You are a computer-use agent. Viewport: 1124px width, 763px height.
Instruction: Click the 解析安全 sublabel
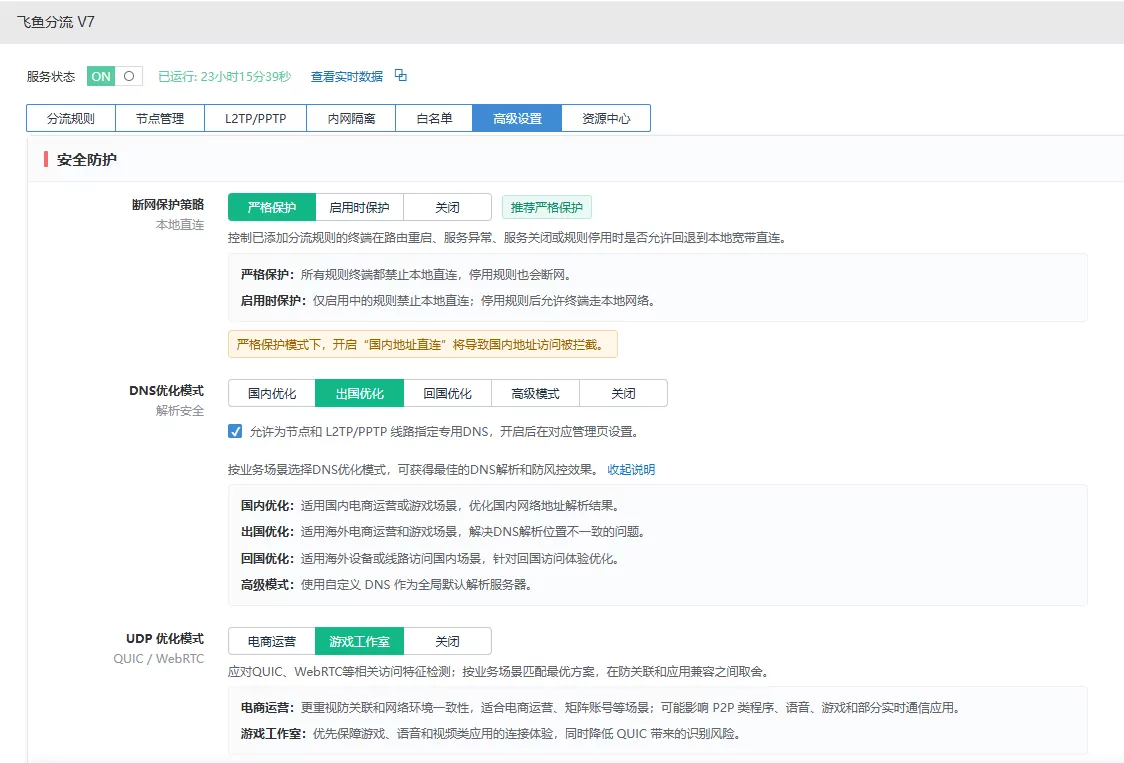[180, 410]
